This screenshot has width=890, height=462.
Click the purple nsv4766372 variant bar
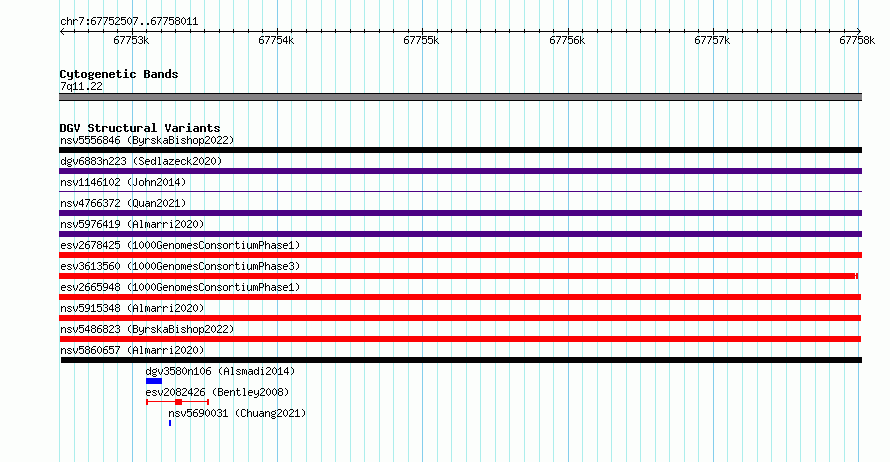(460, 213)
